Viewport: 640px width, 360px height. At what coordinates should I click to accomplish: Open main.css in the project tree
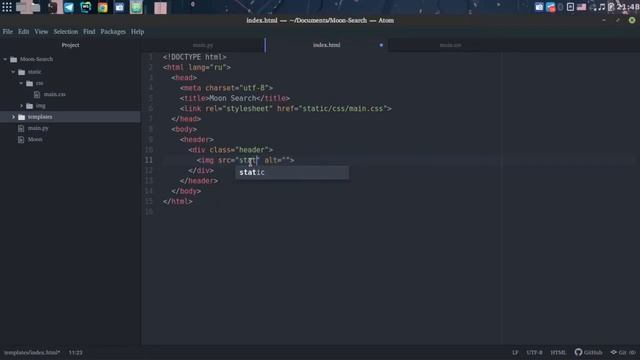[x=54, y=94]
